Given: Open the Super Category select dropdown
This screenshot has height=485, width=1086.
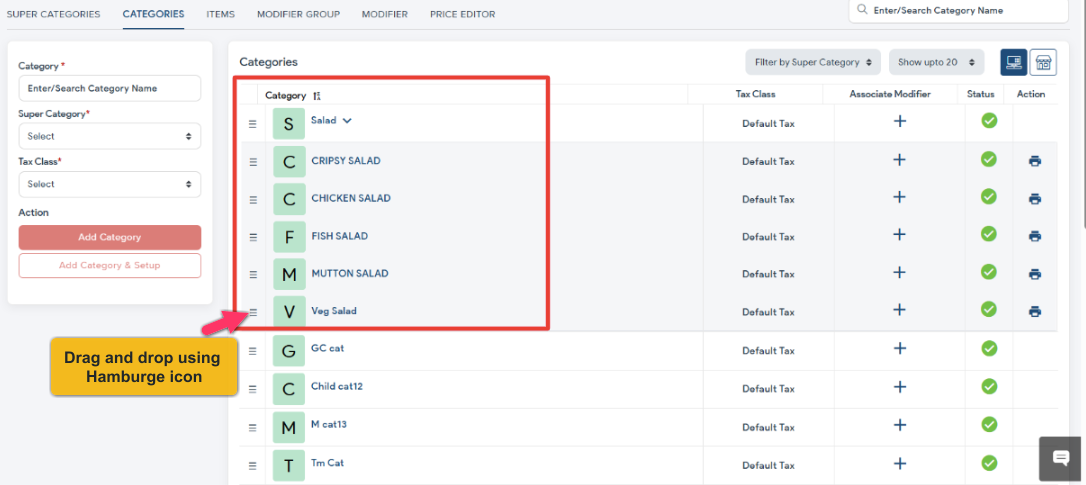Looking at the screenshot, I should (109, 136).
